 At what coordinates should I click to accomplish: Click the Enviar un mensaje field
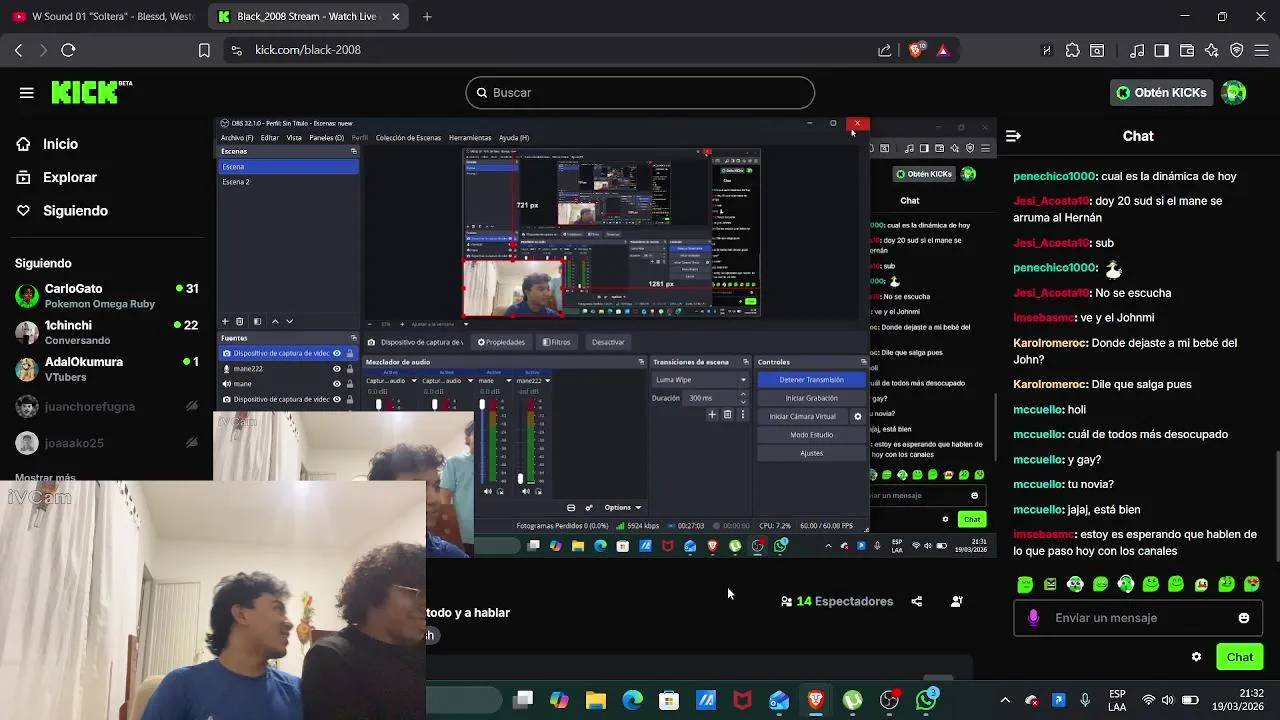[1138, 618]
